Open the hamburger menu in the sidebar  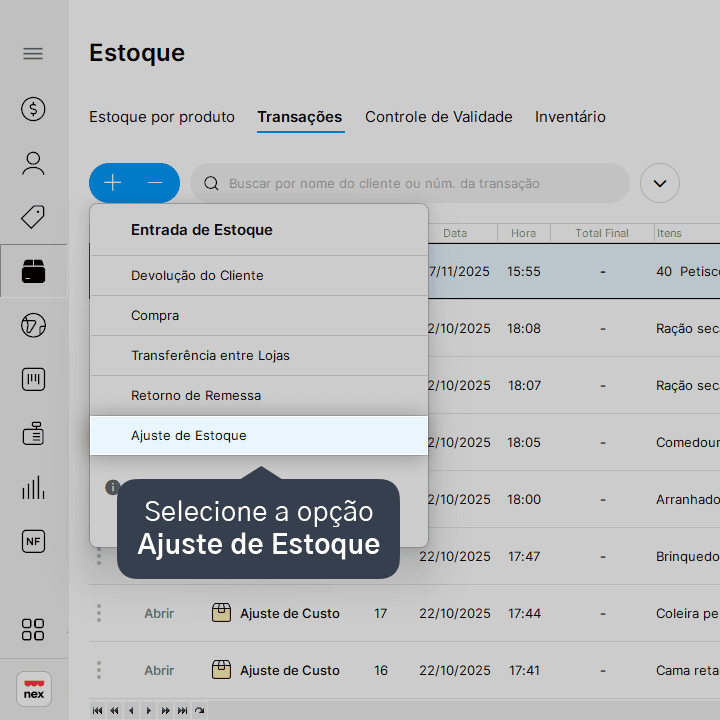point(33,54)
